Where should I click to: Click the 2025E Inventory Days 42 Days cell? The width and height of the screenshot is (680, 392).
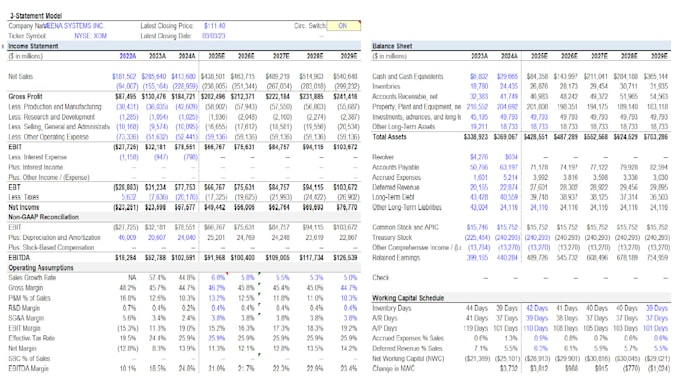(x=537, y=308)
